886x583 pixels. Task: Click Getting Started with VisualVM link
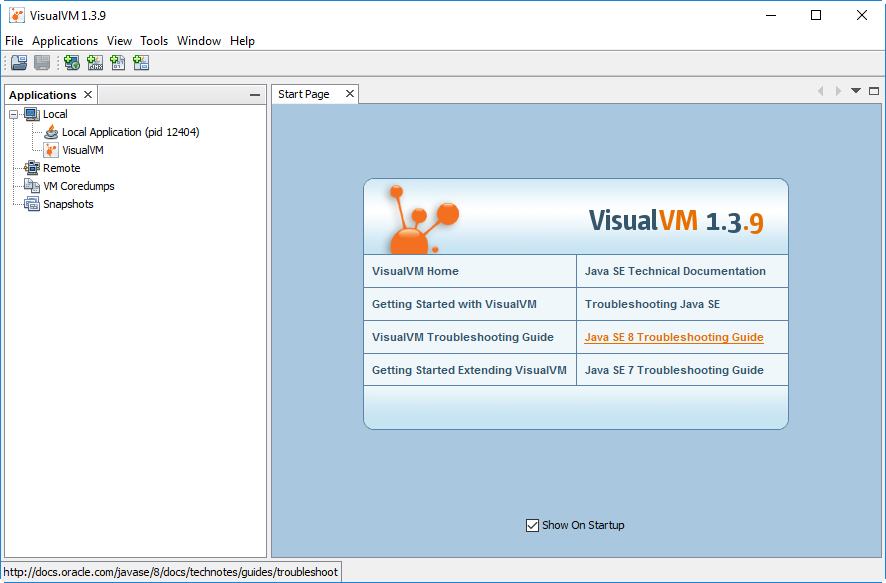pos(454,304)
